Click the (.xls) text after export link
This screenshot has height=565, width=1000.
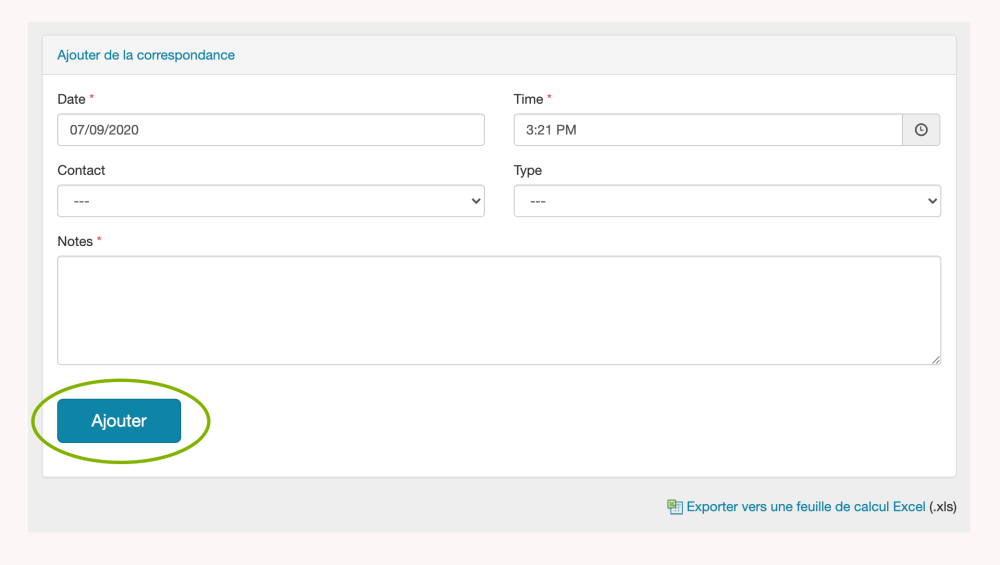[943, 507]
